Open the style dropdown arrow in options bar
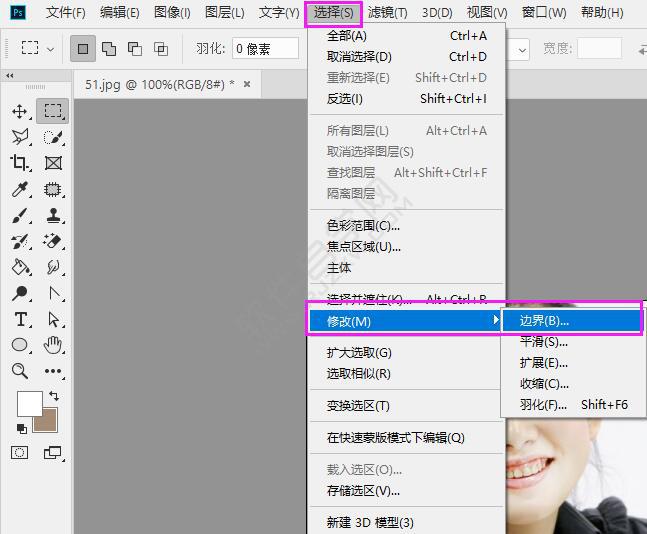Screen dimensions: 647x534 tap(522, 50)
